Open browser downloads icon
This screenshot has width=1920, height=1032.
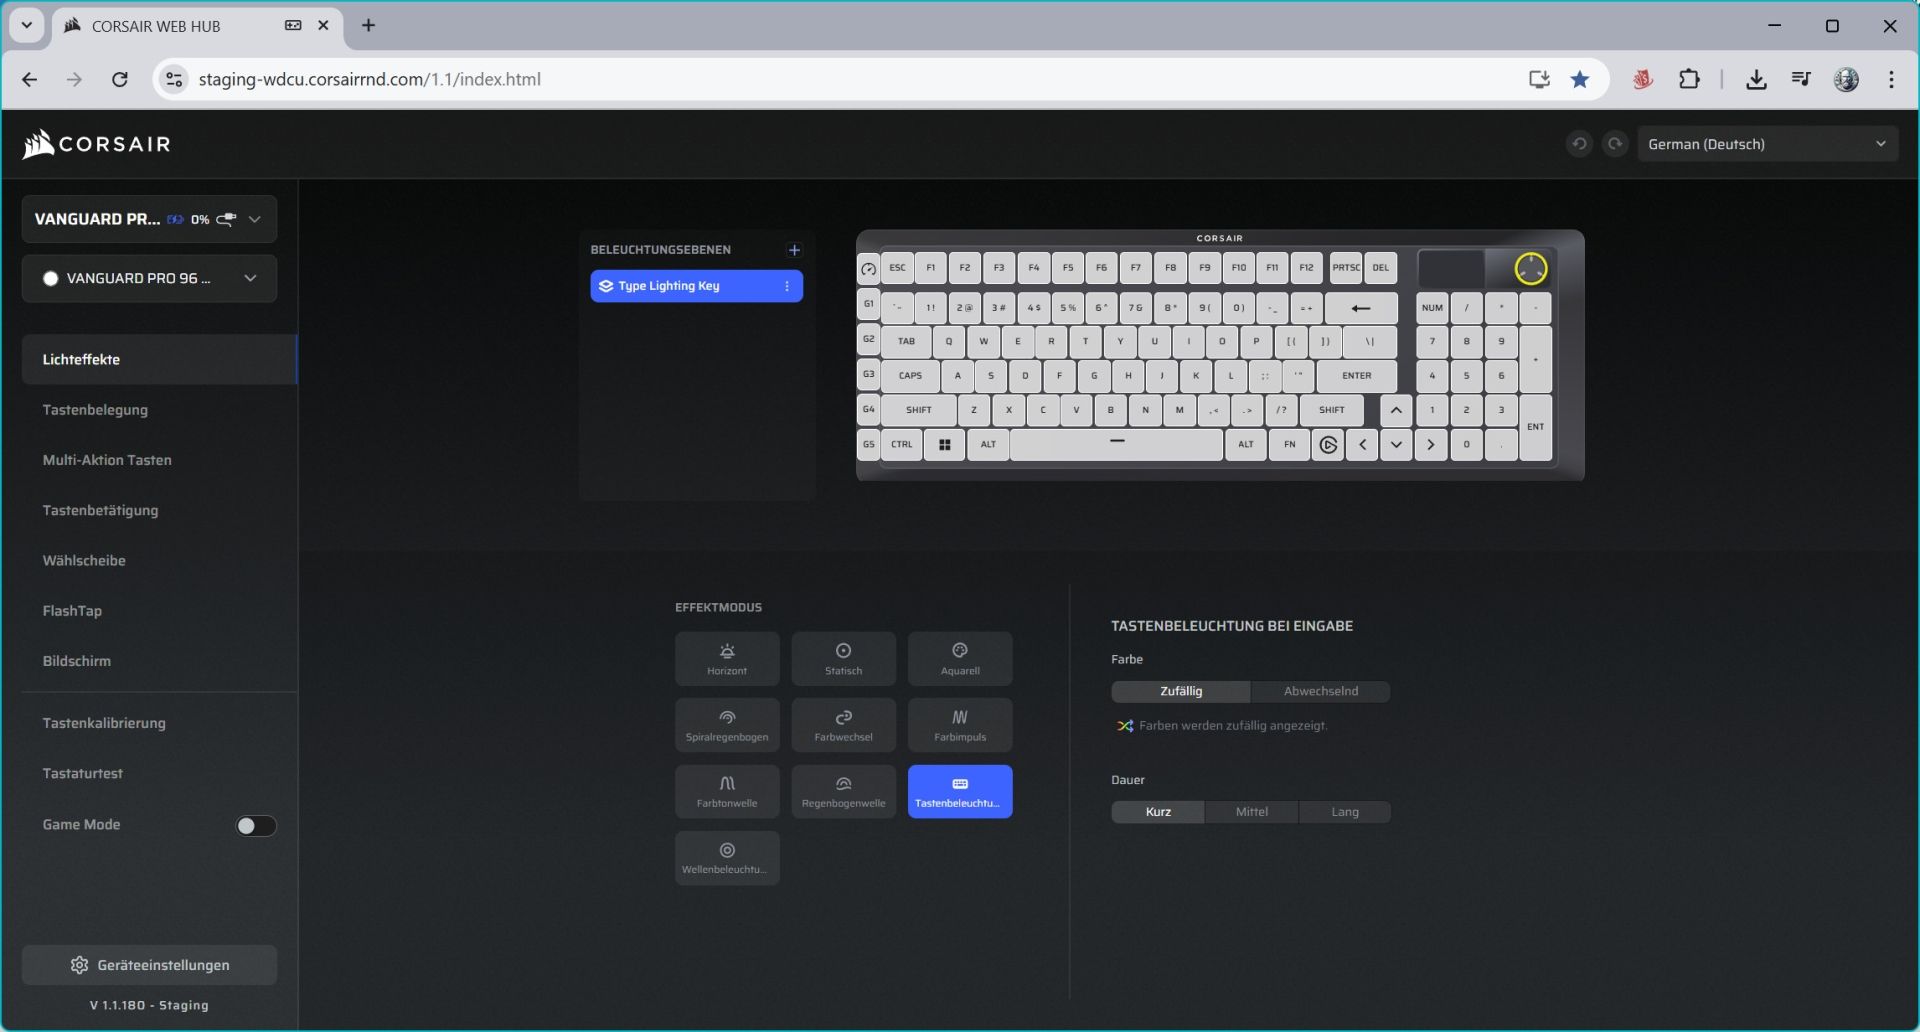(1756, 80)
